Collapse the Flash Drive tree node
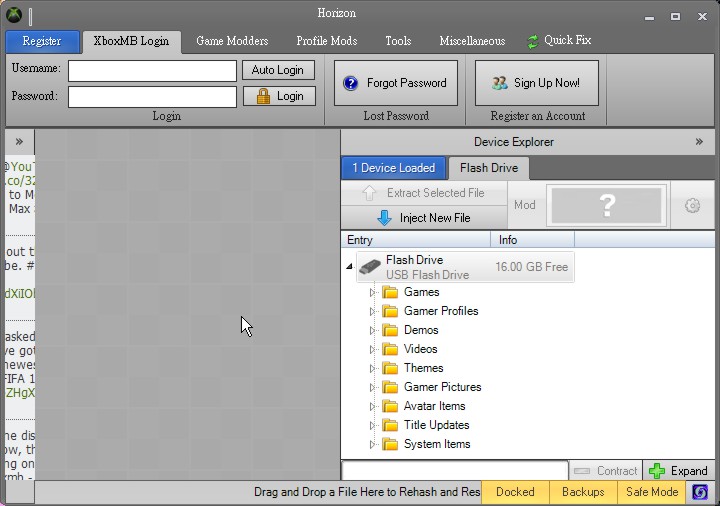The image size is (720, 506). [349, 266]
